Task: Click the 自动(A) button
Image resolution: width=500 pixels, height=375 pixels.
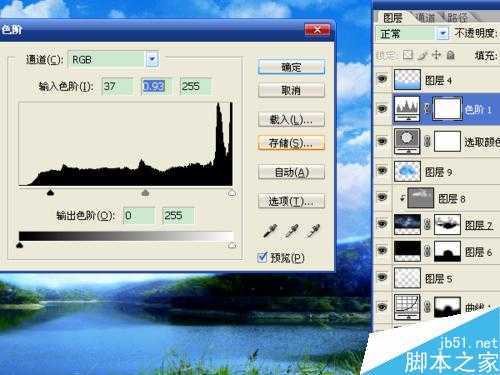Action: tap(291, 172)
